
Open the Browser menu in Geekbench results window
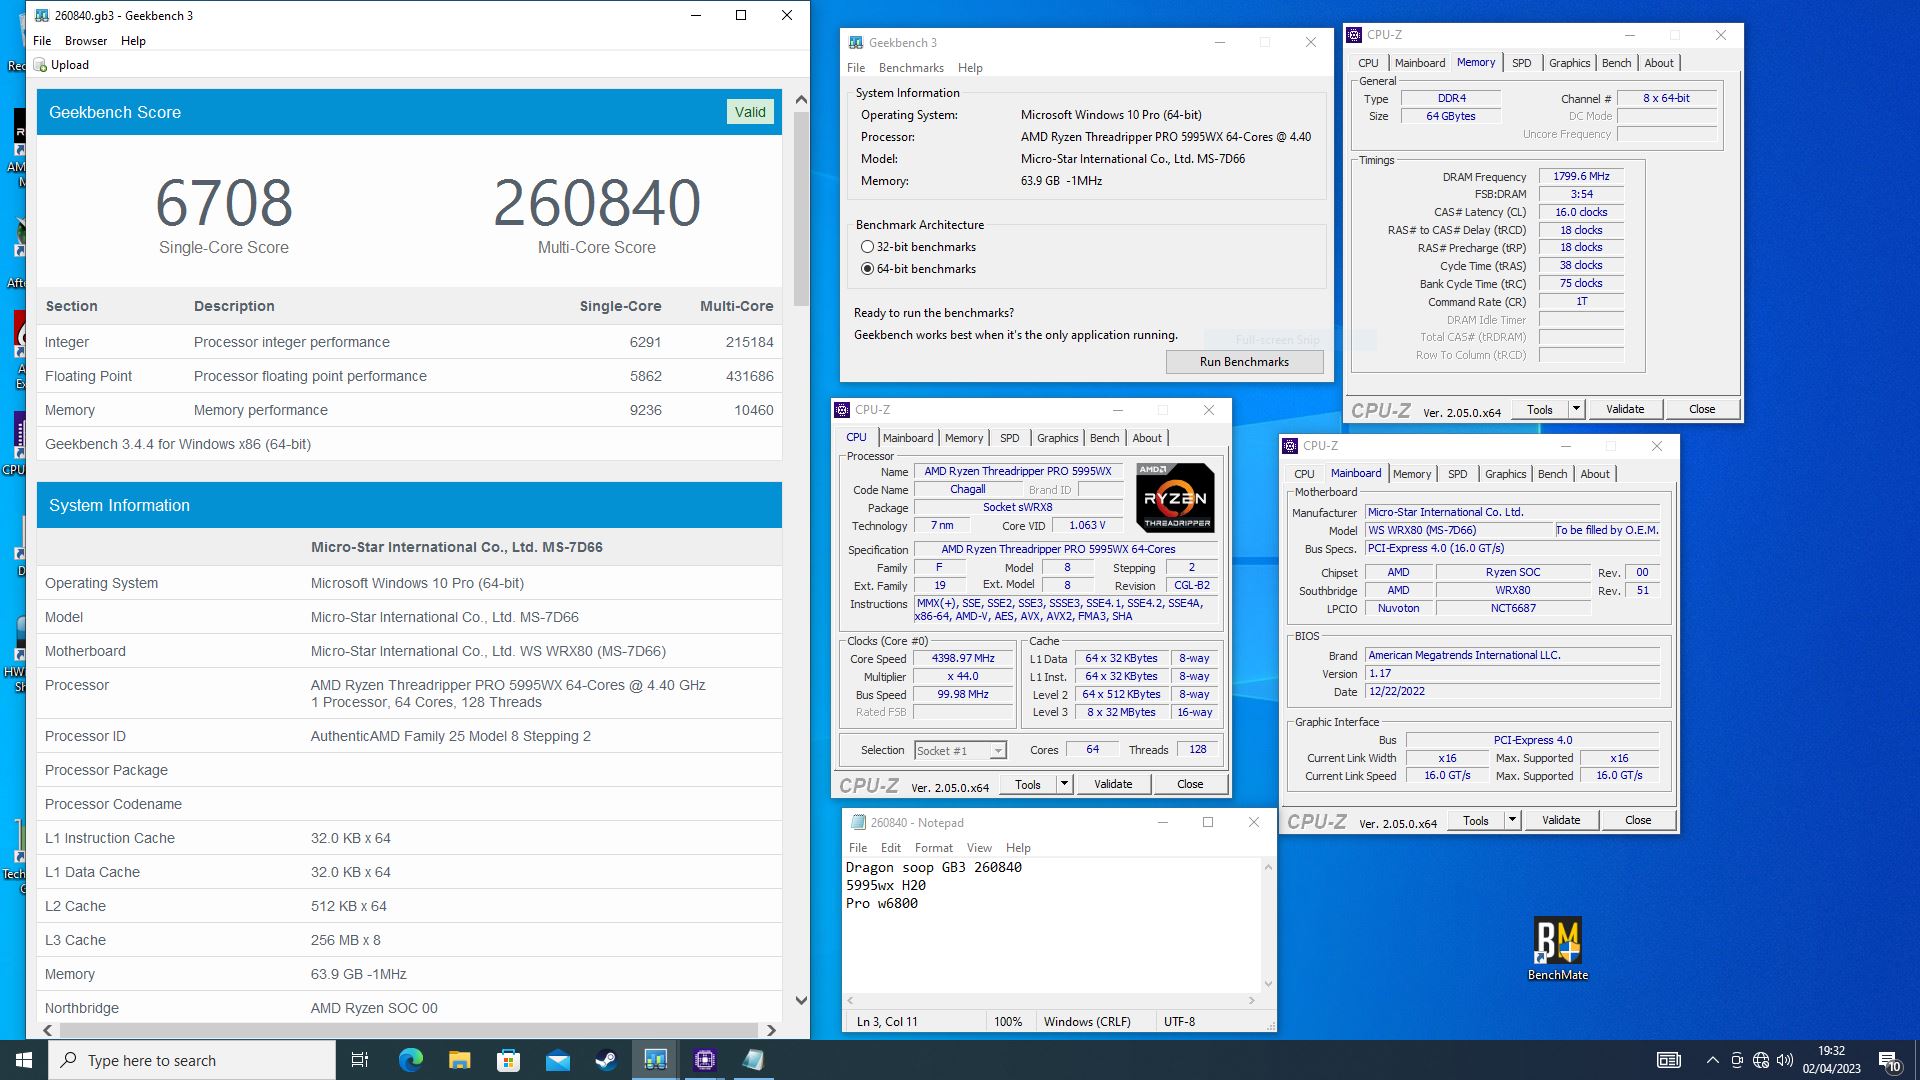[x=86, y=41]
